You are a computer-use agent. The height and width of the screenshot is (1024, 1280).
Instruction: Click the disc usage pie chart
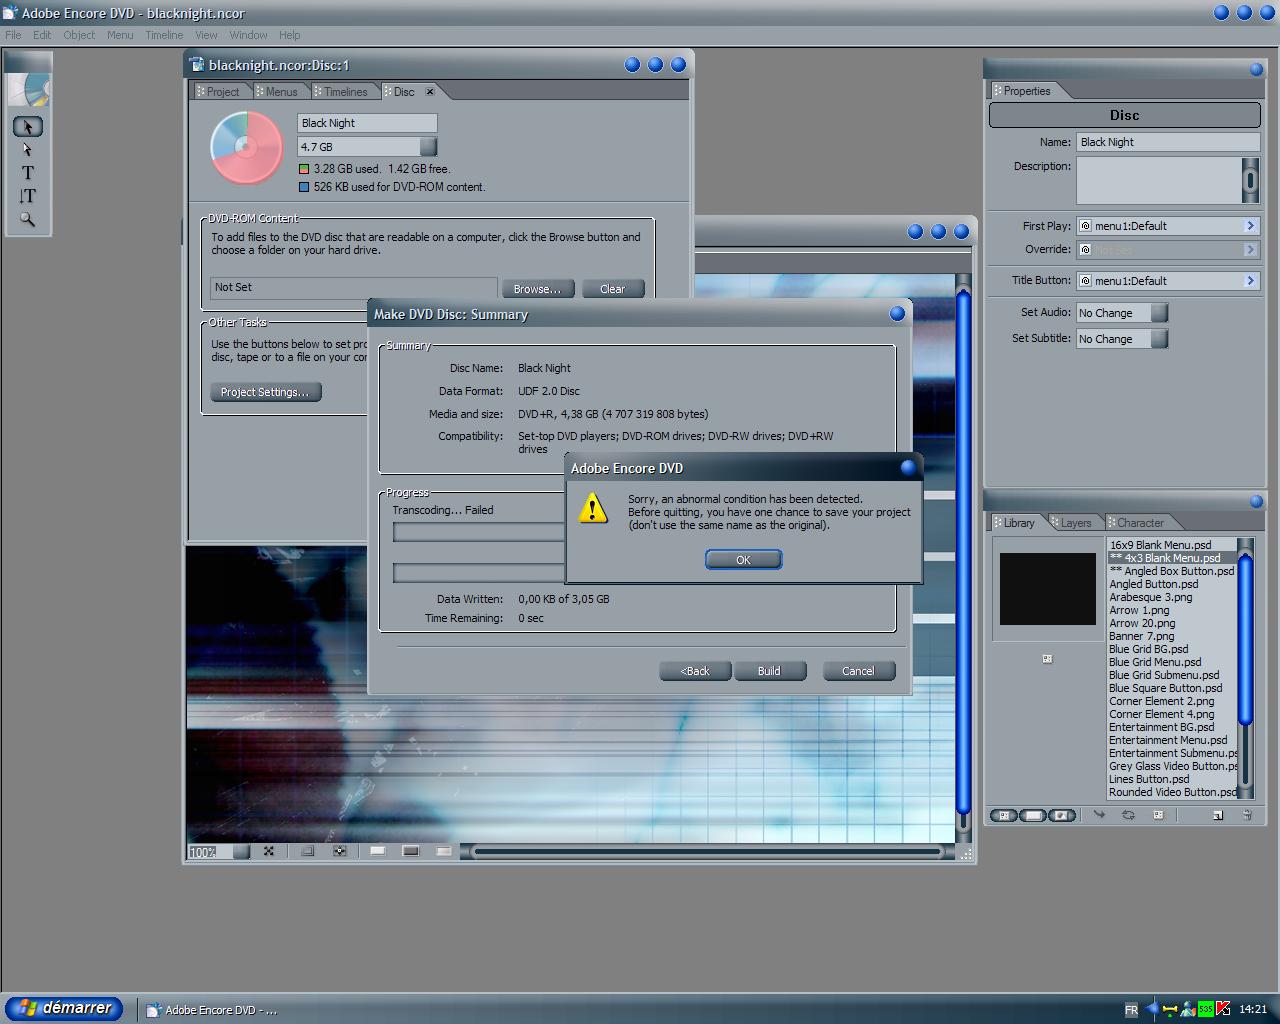point(247,147)
